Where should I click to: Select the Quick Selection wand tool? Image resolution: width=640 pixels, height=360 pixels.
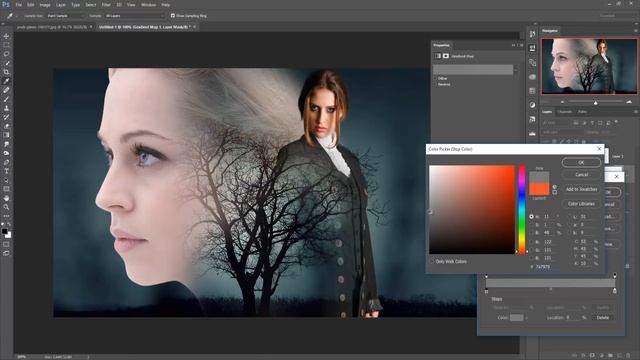click(6, 63)
